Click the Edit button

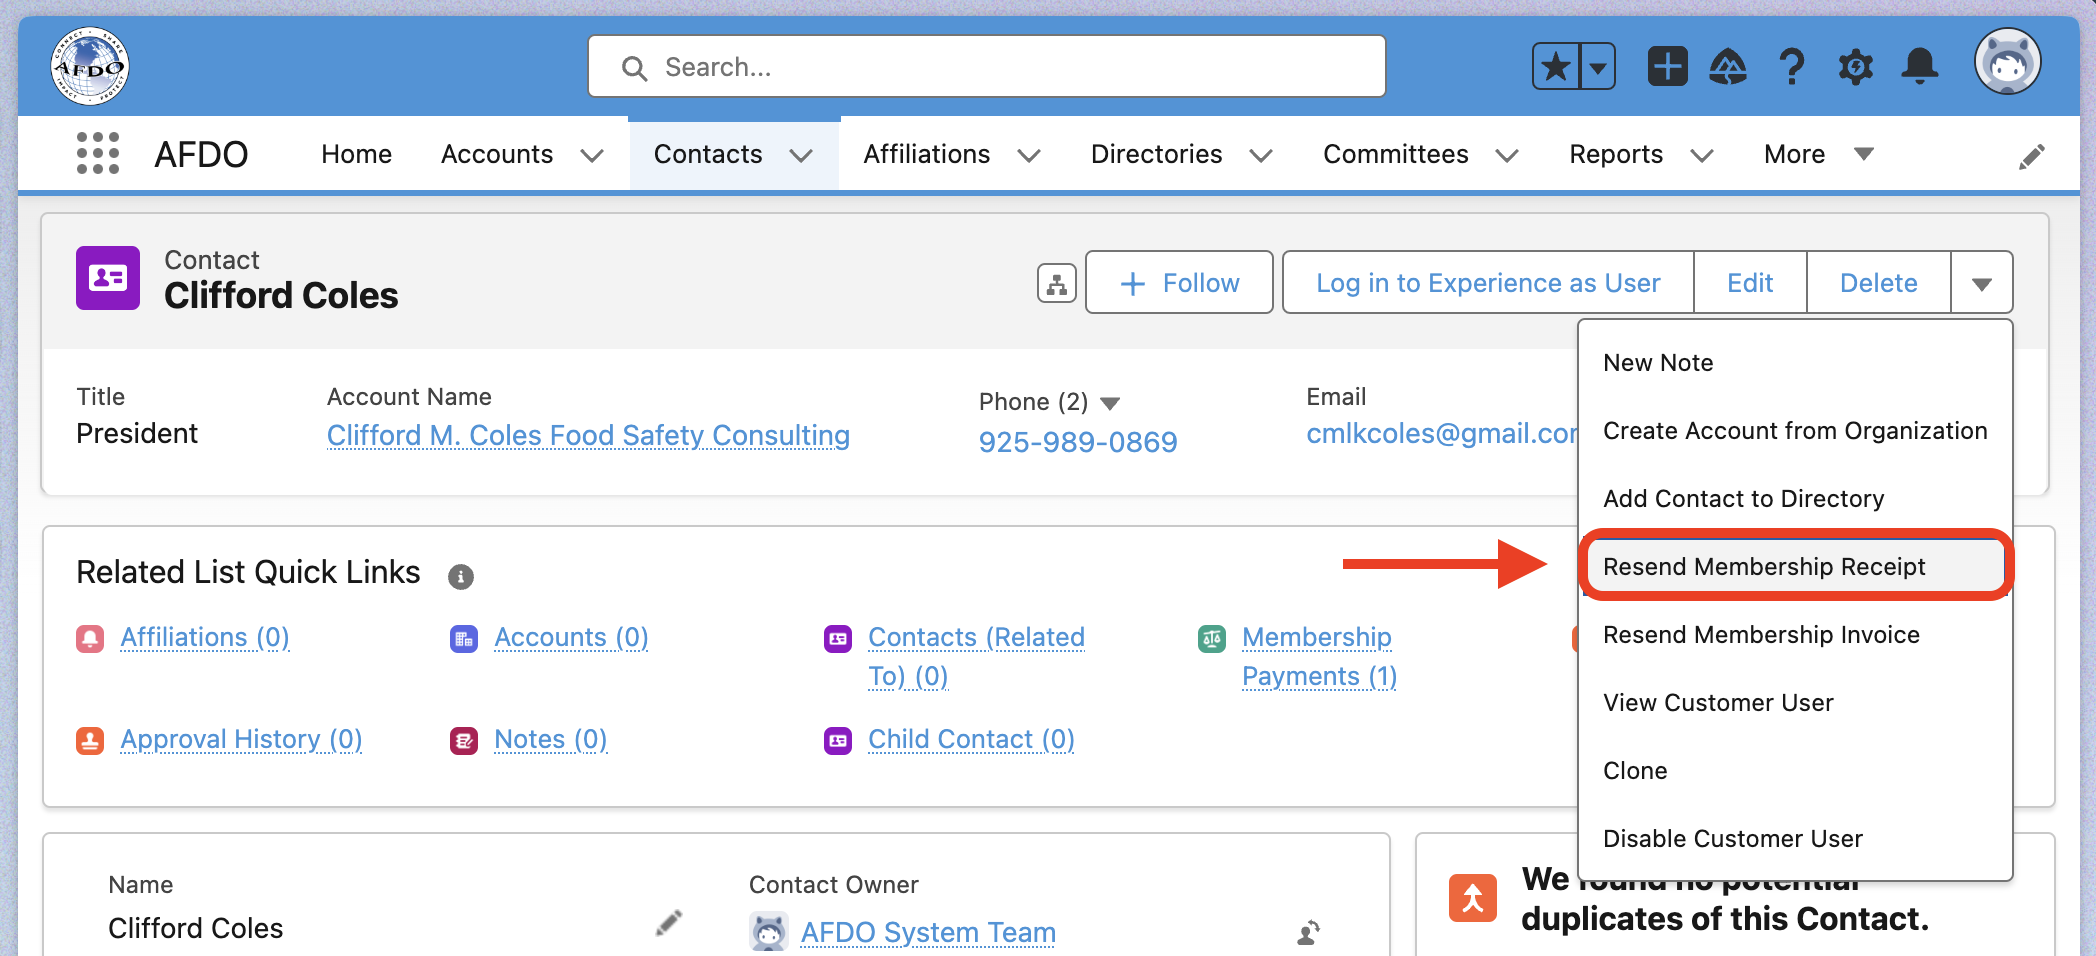1750,283
